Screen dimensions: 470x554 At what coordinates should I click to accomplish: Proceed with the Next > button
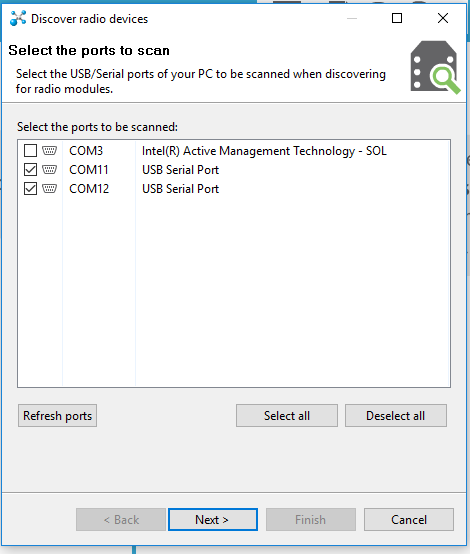(213, 520)
